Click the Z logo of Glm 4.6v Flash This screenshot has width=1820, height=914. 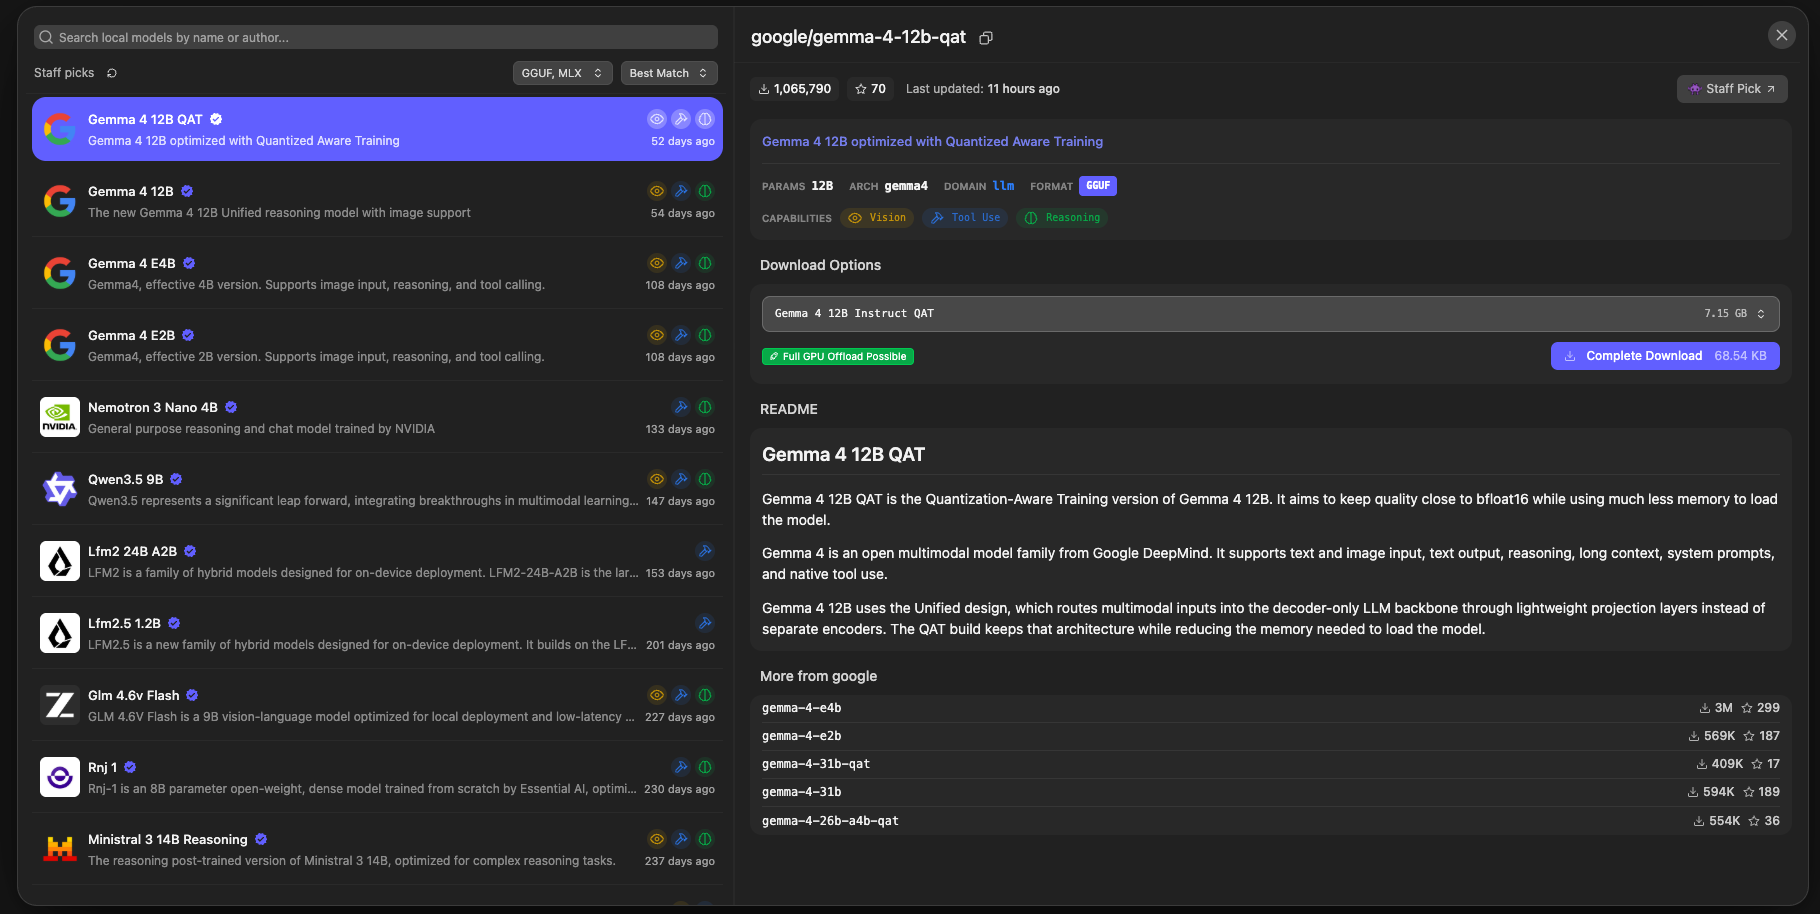click(60, 705)
